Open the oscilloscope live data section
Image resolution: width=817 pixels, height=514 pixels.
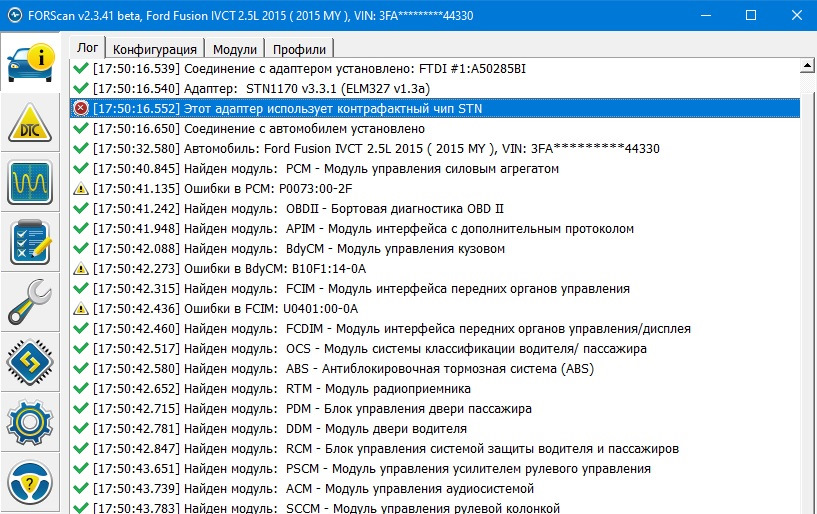(x=30, y=182)
